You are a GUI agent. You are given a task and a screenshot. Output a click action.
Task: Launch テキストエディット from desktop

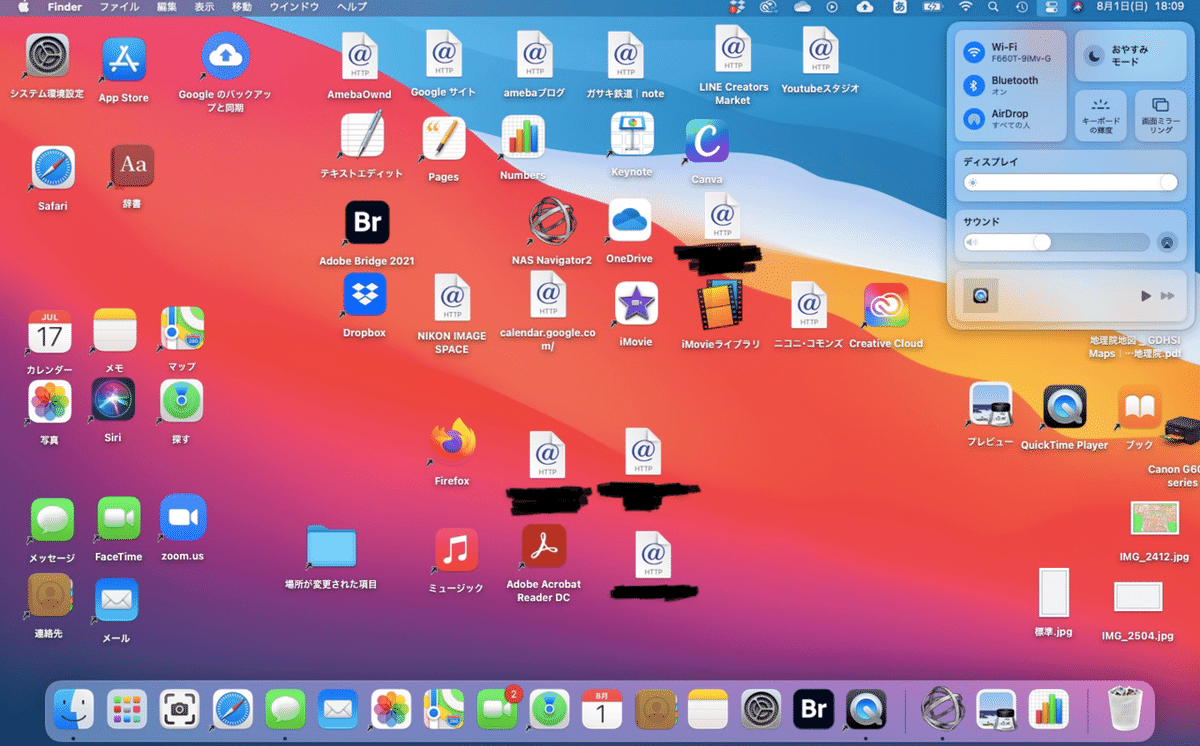click(362, 136)
